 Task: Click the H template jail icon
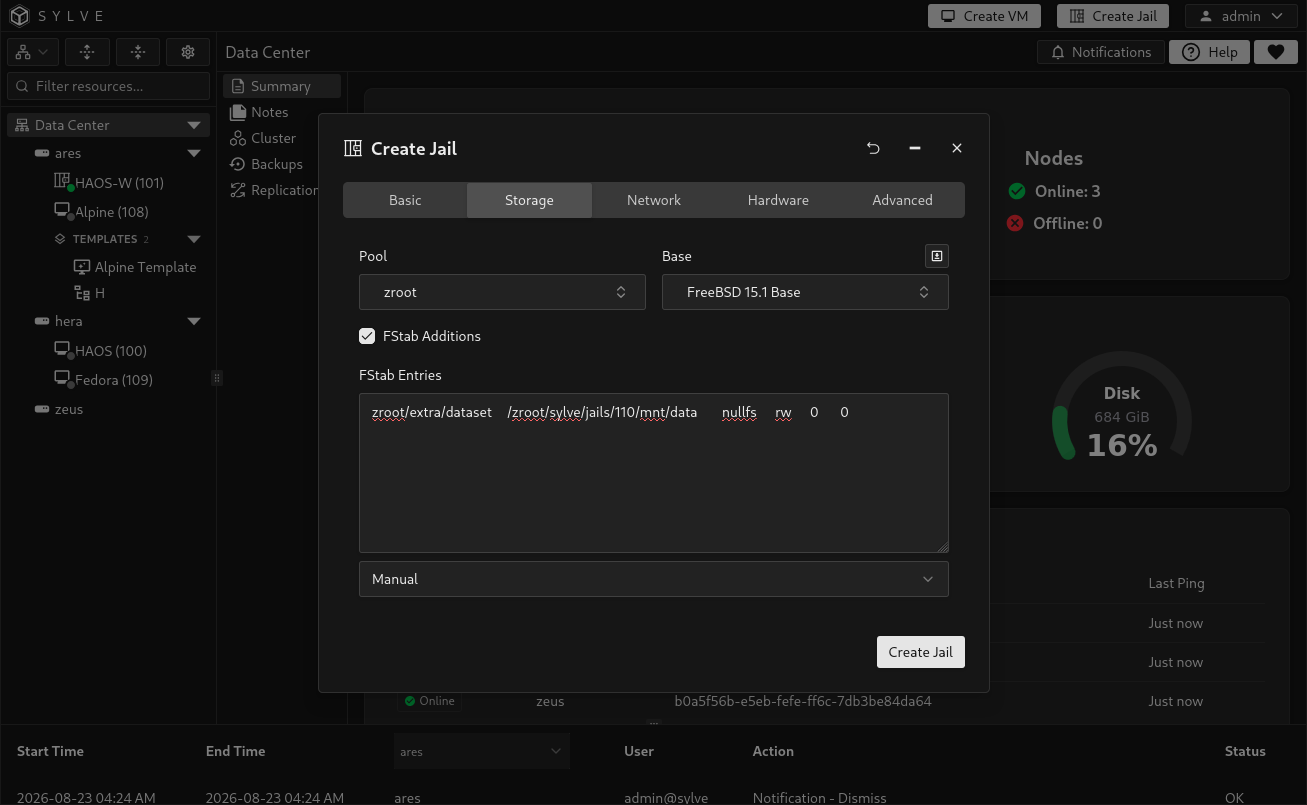pyautogui.click(x=82, y=293)
